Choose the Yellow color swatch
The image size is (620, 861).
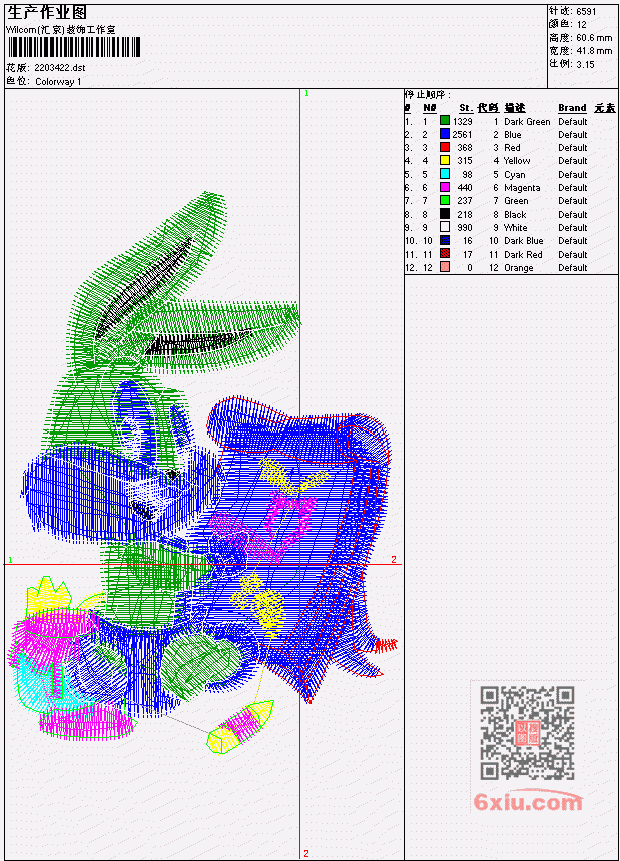(445, 160)
